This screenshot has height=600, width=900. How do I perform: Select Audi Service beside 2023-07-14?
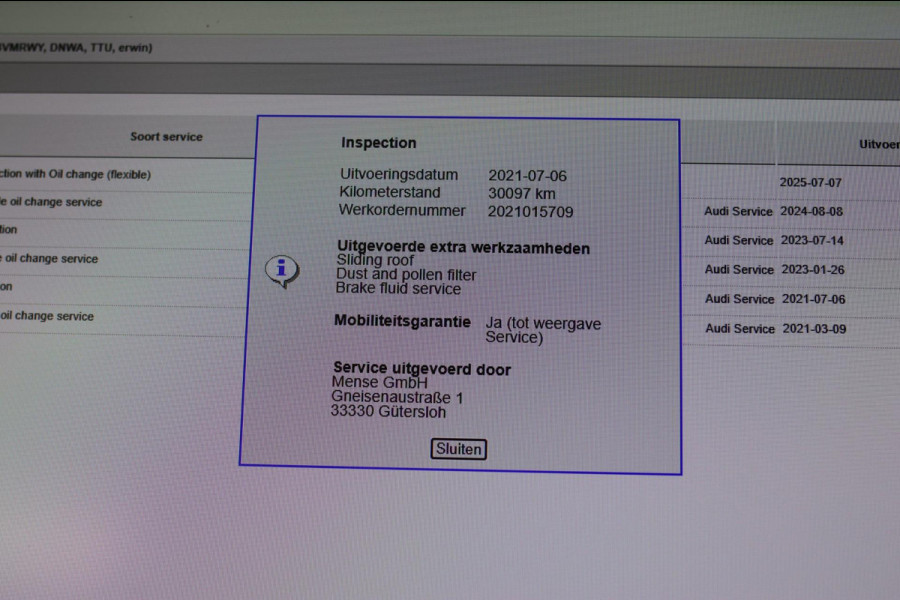738,241
